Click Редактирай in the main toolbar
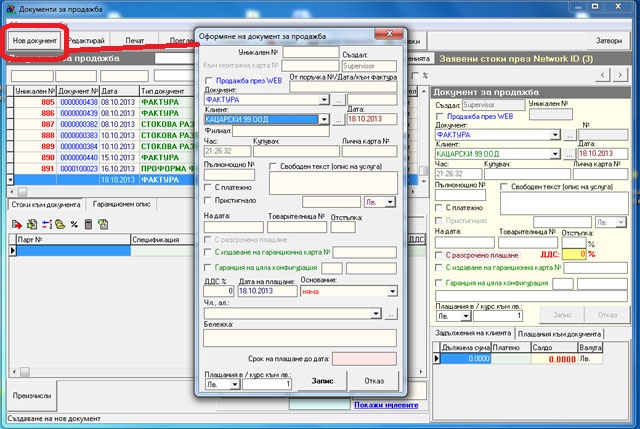 tap(86, 41)
